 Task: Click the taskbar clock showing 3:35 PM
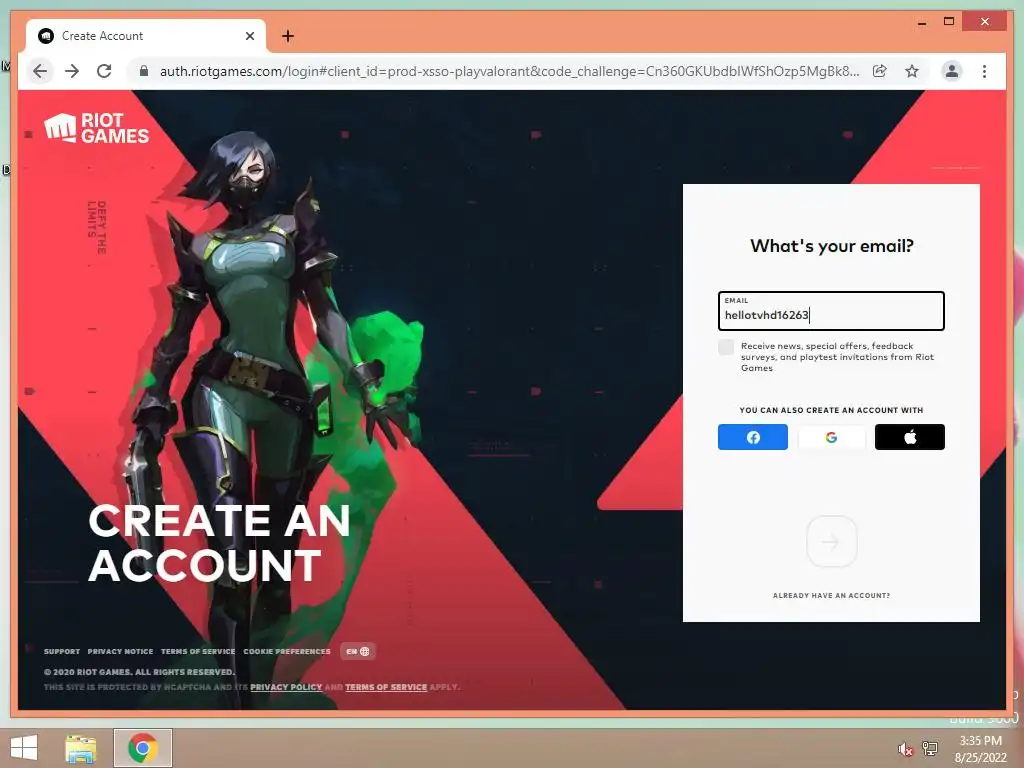coord(980,749)
